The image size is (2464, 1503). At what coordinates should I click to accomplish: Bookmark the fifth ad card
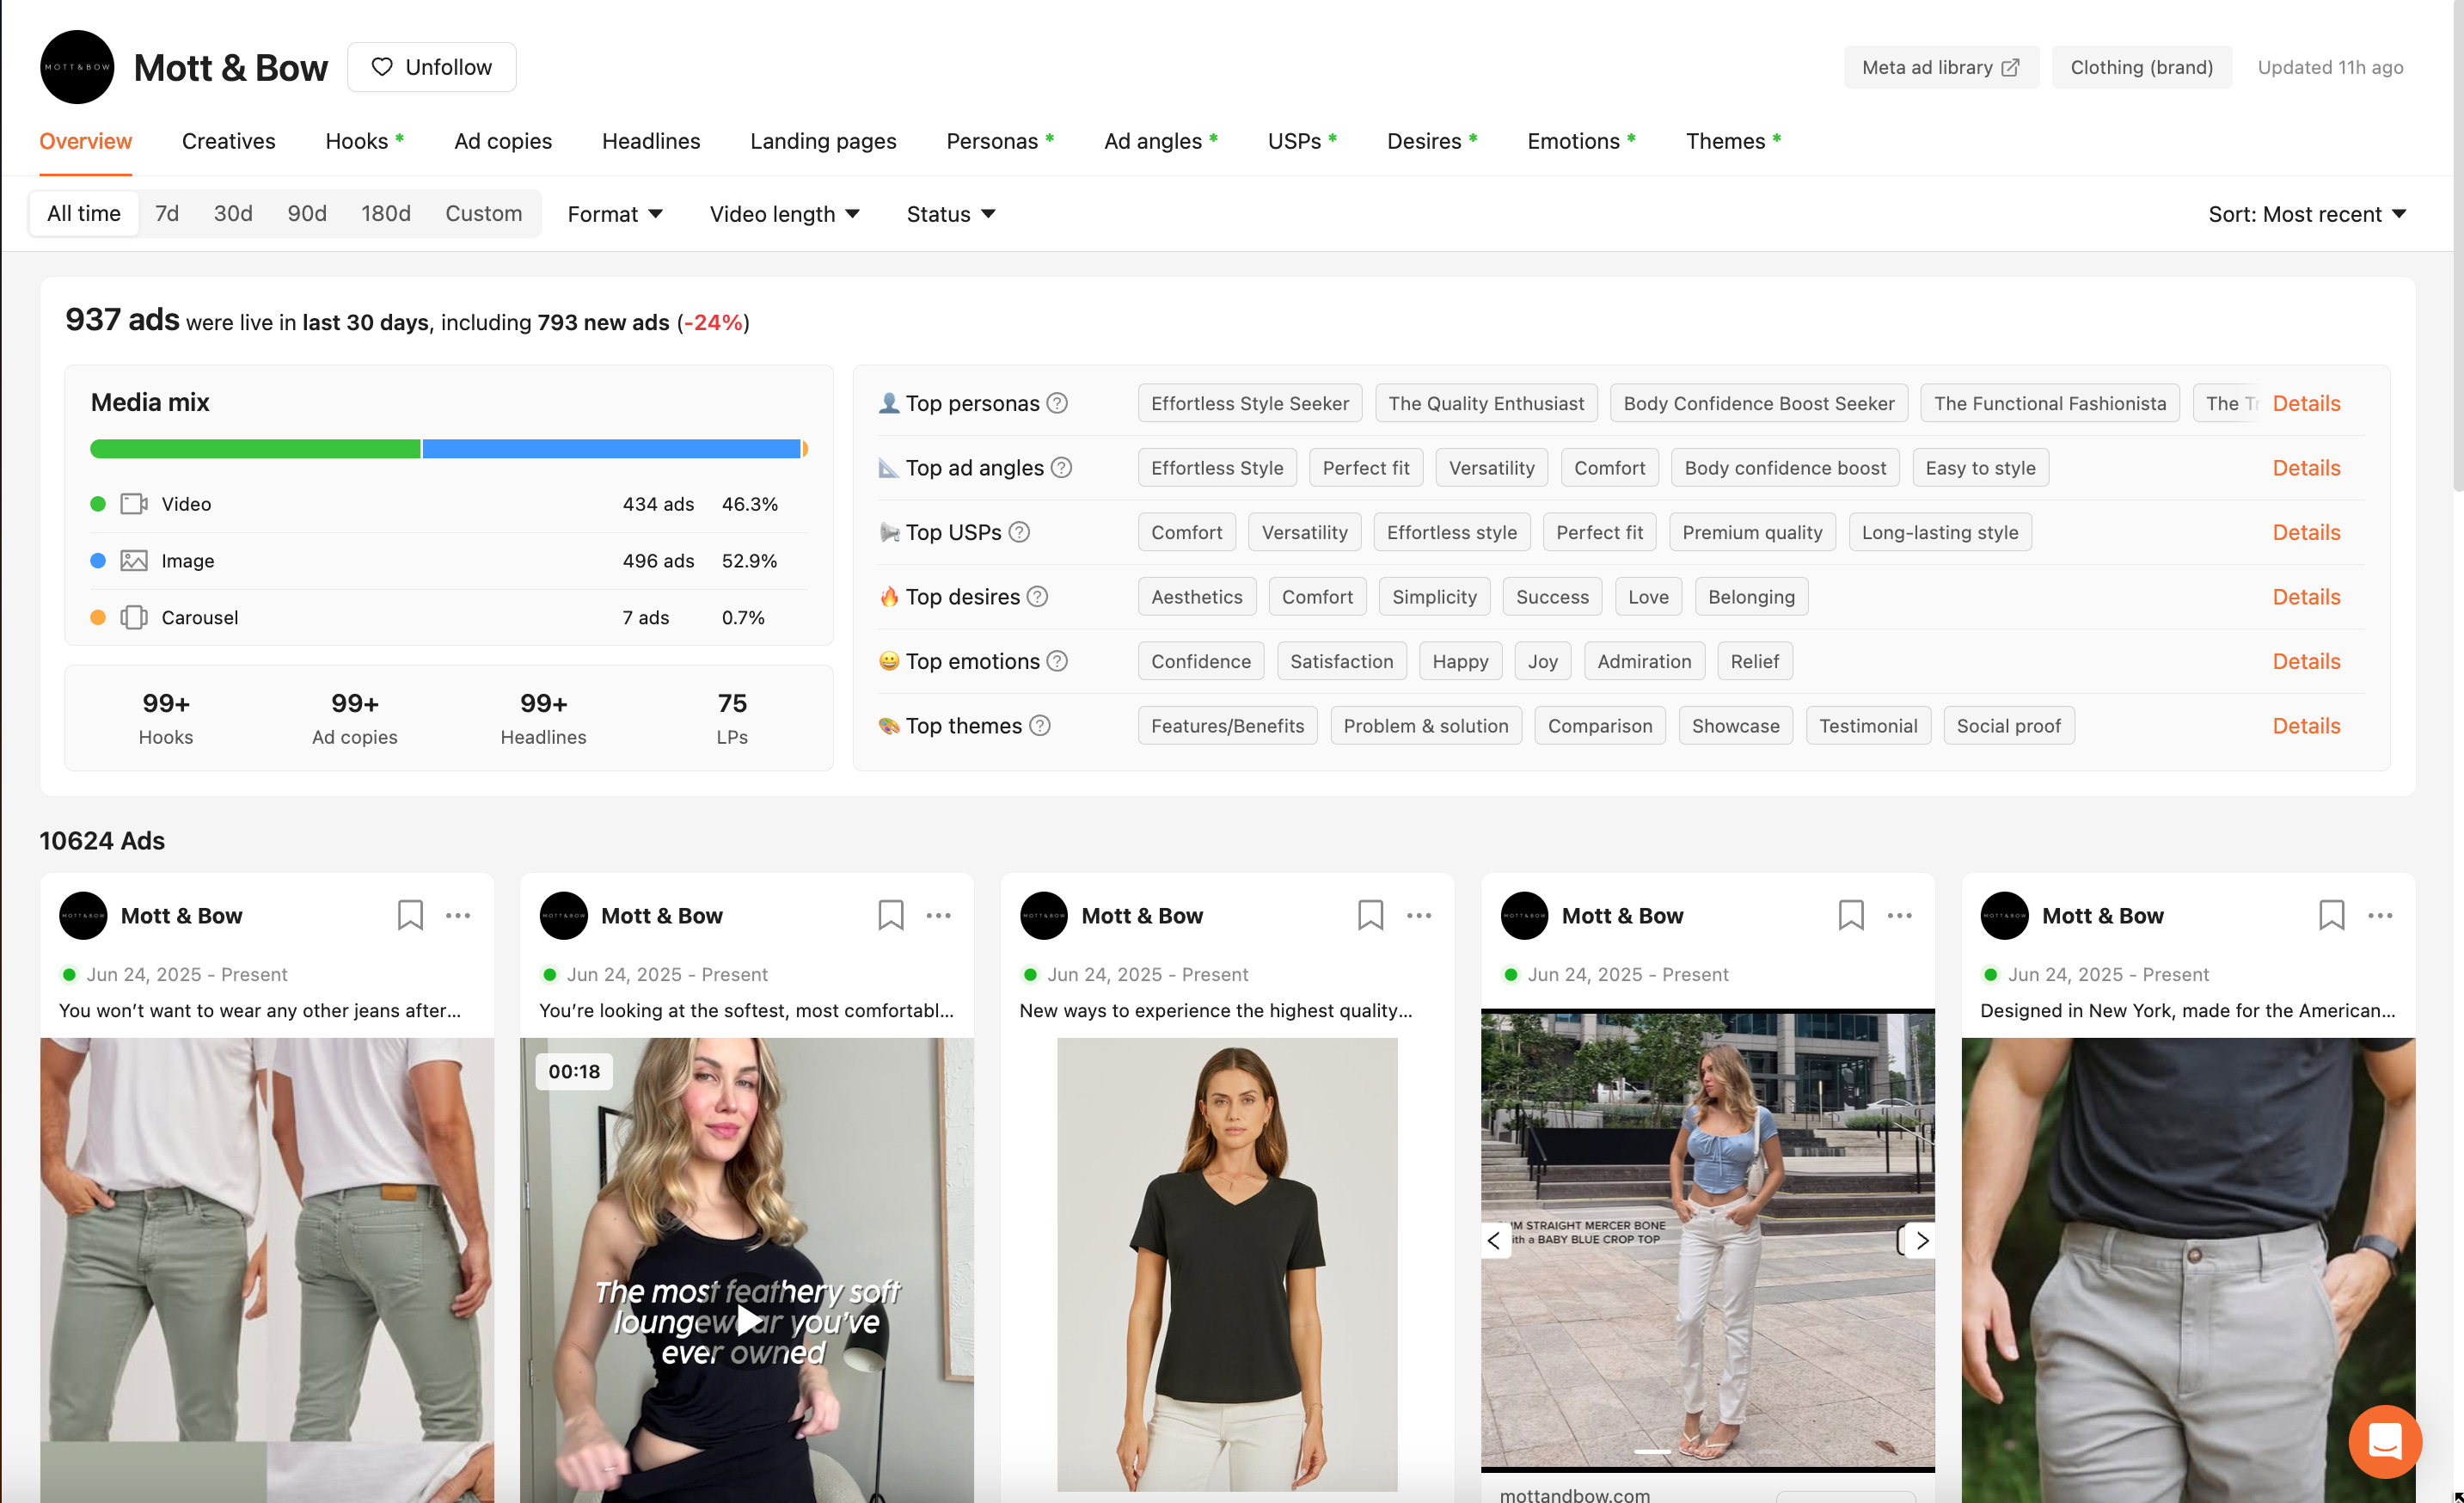point(2331,915)
